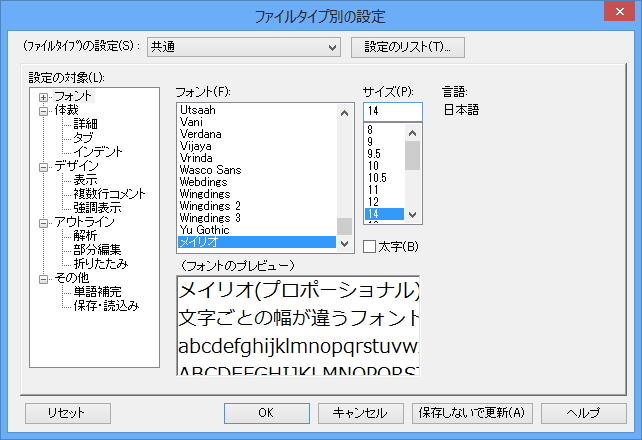
Task: Choose Yu Gothic font
Action: click(257, 230)
